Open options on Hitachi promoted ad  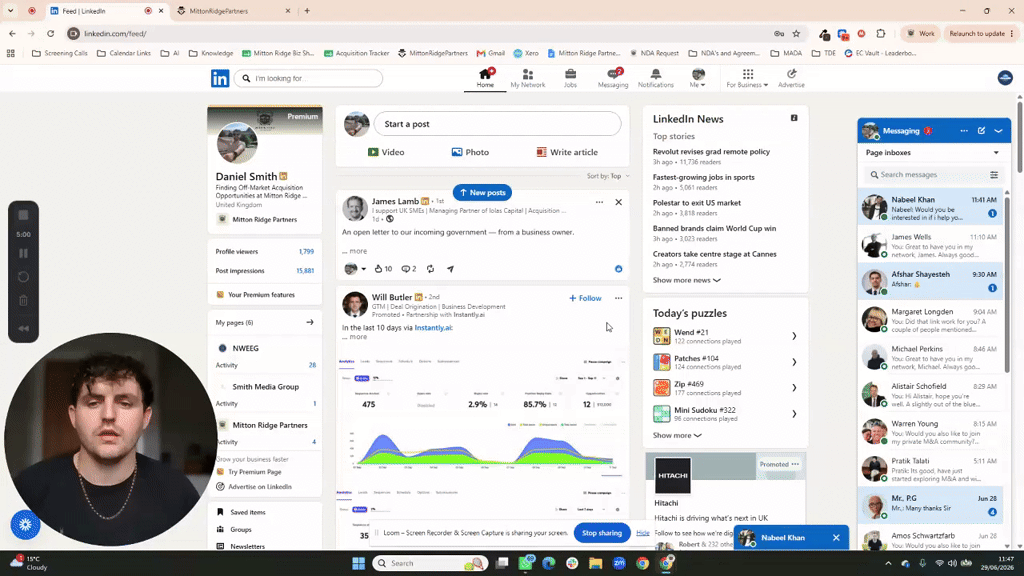(795, 464)
